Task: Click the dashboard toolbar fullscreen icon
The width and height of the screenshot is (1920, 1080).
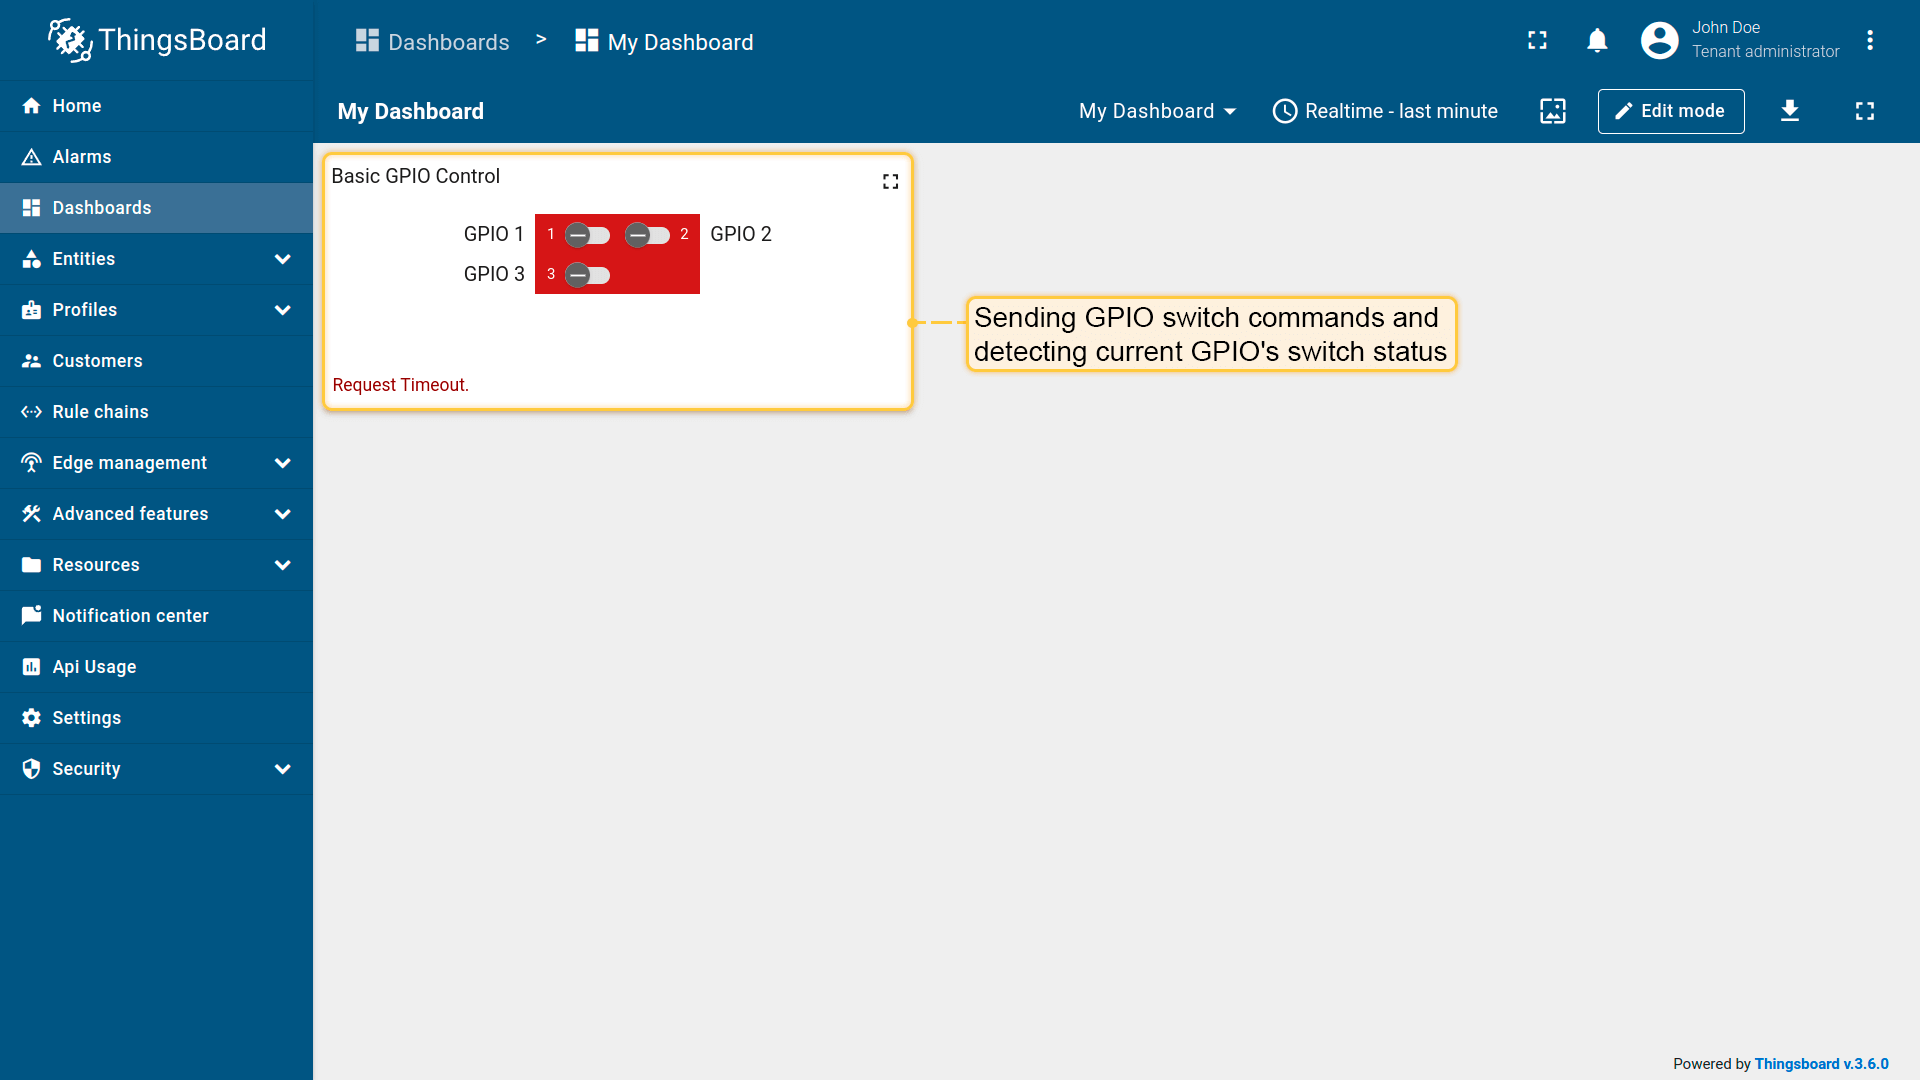Action: coord(1864,111)
